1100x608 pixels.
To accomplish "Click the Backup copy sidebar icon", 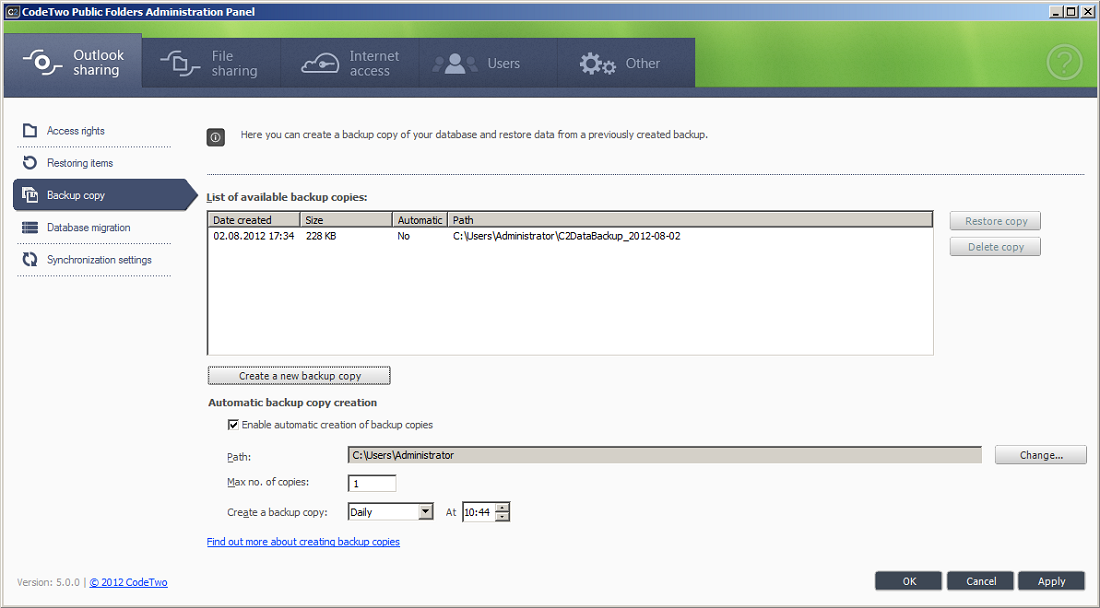I will pyautogui.click(x=29, y=195).
